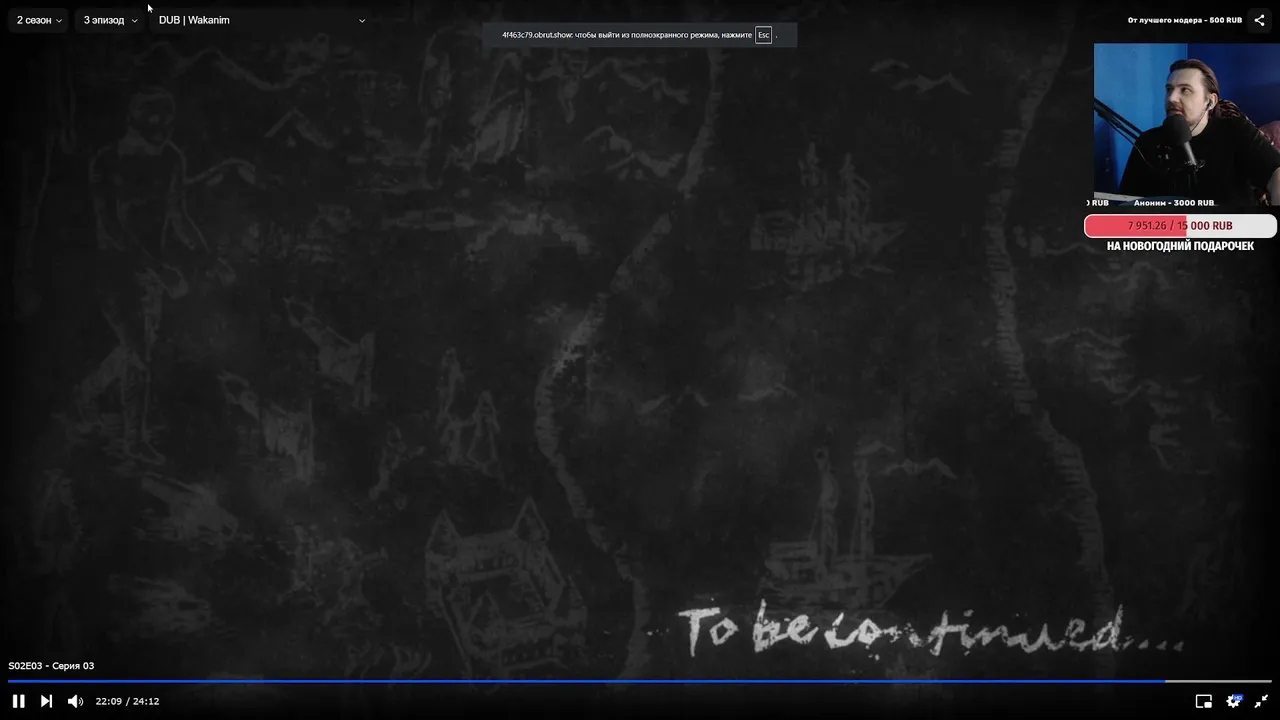Pause the video playback
Viewport: 1280px width, 720px height.
pyautogui.click(x=18, y=701)
